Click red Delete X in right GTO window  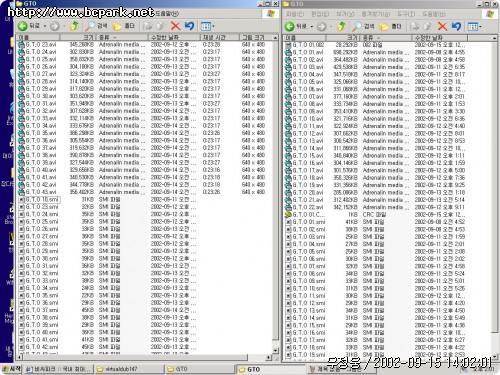point(442,26)
